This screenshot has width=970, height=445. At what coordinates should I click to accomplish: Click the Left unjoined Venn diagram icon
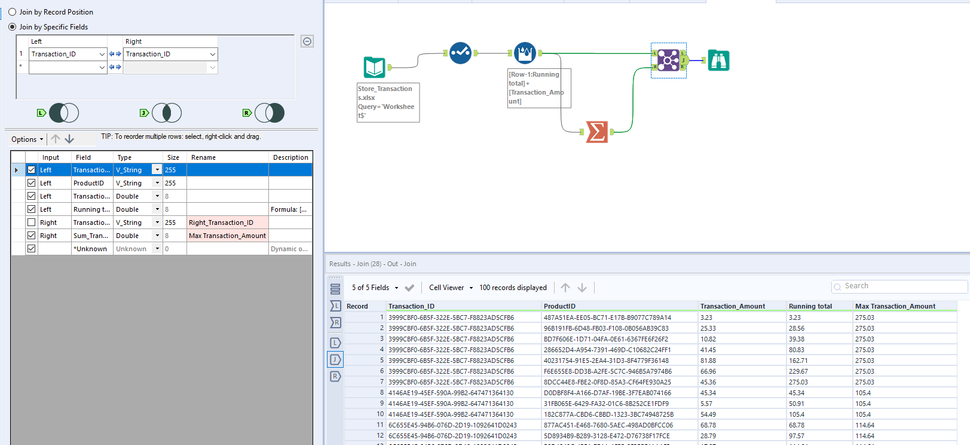coord(64,113)
